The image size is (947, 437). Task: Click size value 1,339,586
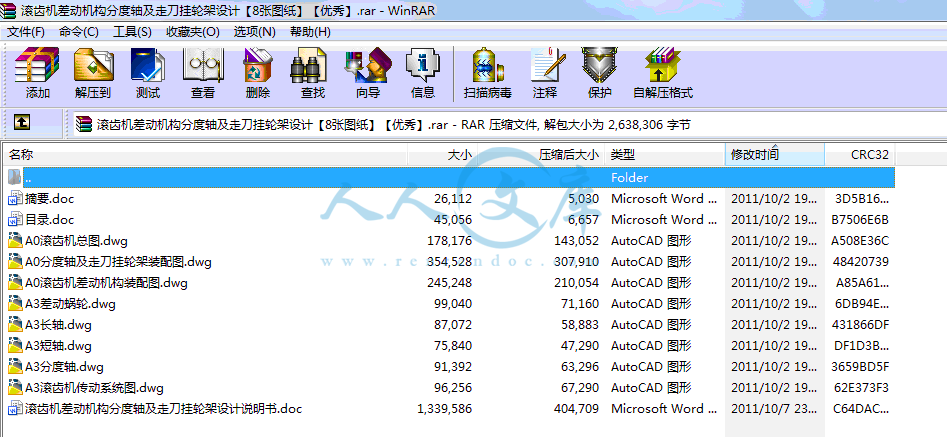point(445,409)
